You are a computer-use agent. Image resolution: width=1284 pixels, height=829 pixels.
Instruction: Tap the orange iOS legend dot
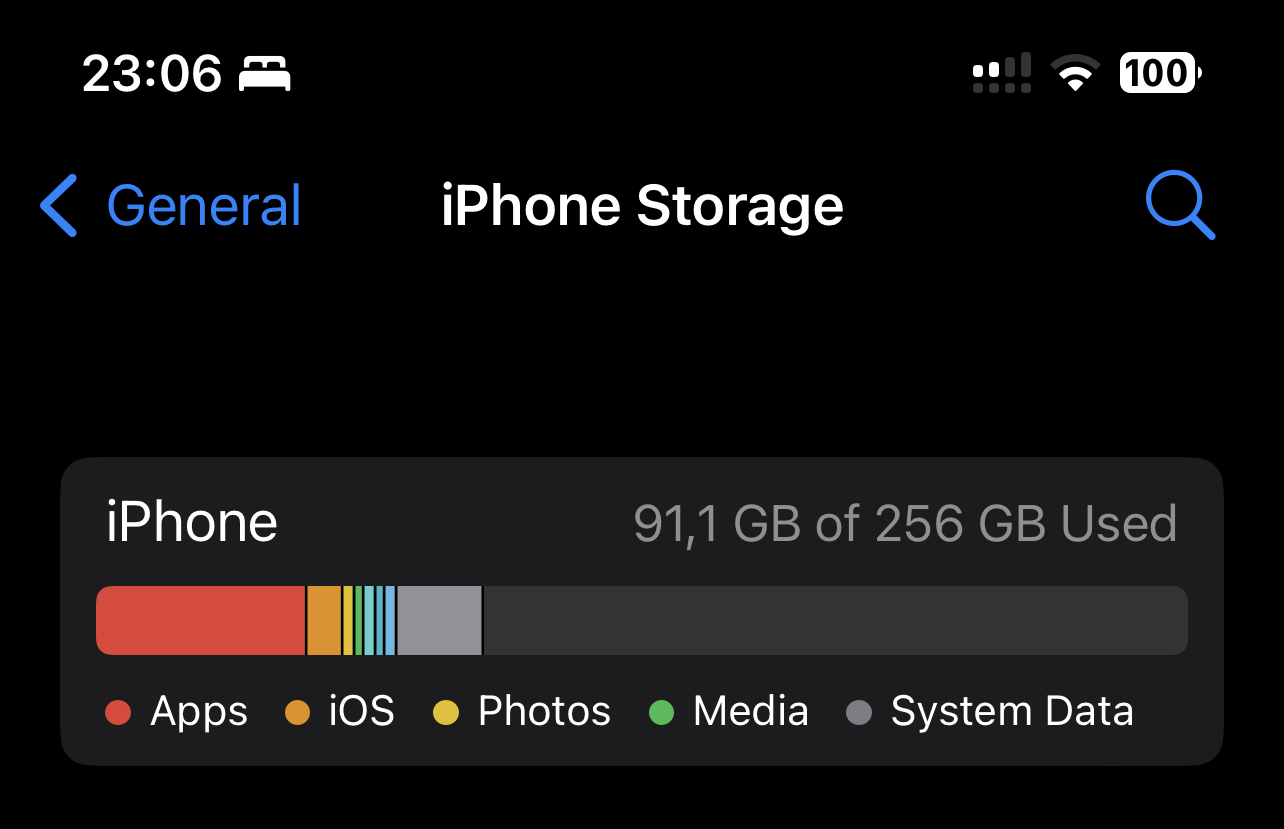click(x=297, y=713)
